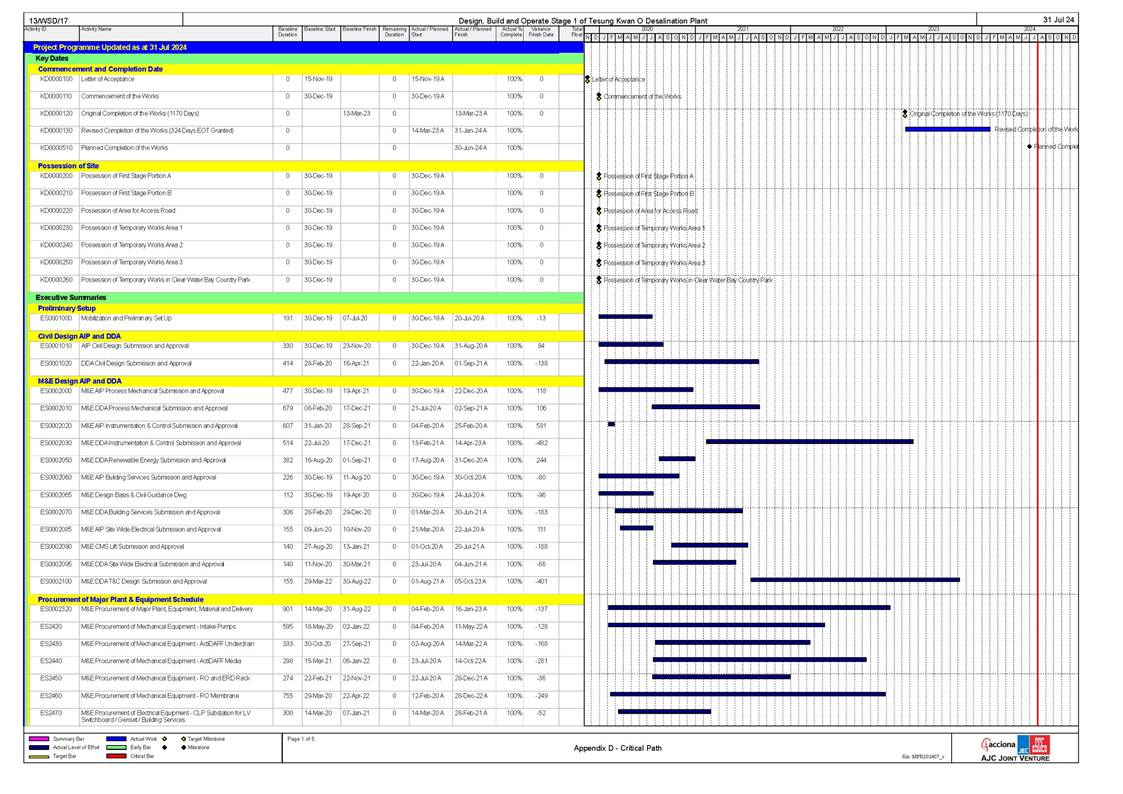
Task: Click the Letter of Acceptance milestone marker
Action: click(x=588, y=79)
